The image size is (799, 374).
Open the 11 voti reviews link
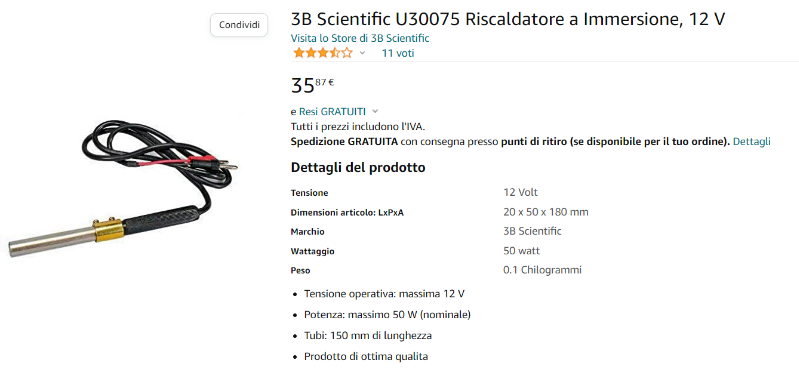tap(397, 53)
